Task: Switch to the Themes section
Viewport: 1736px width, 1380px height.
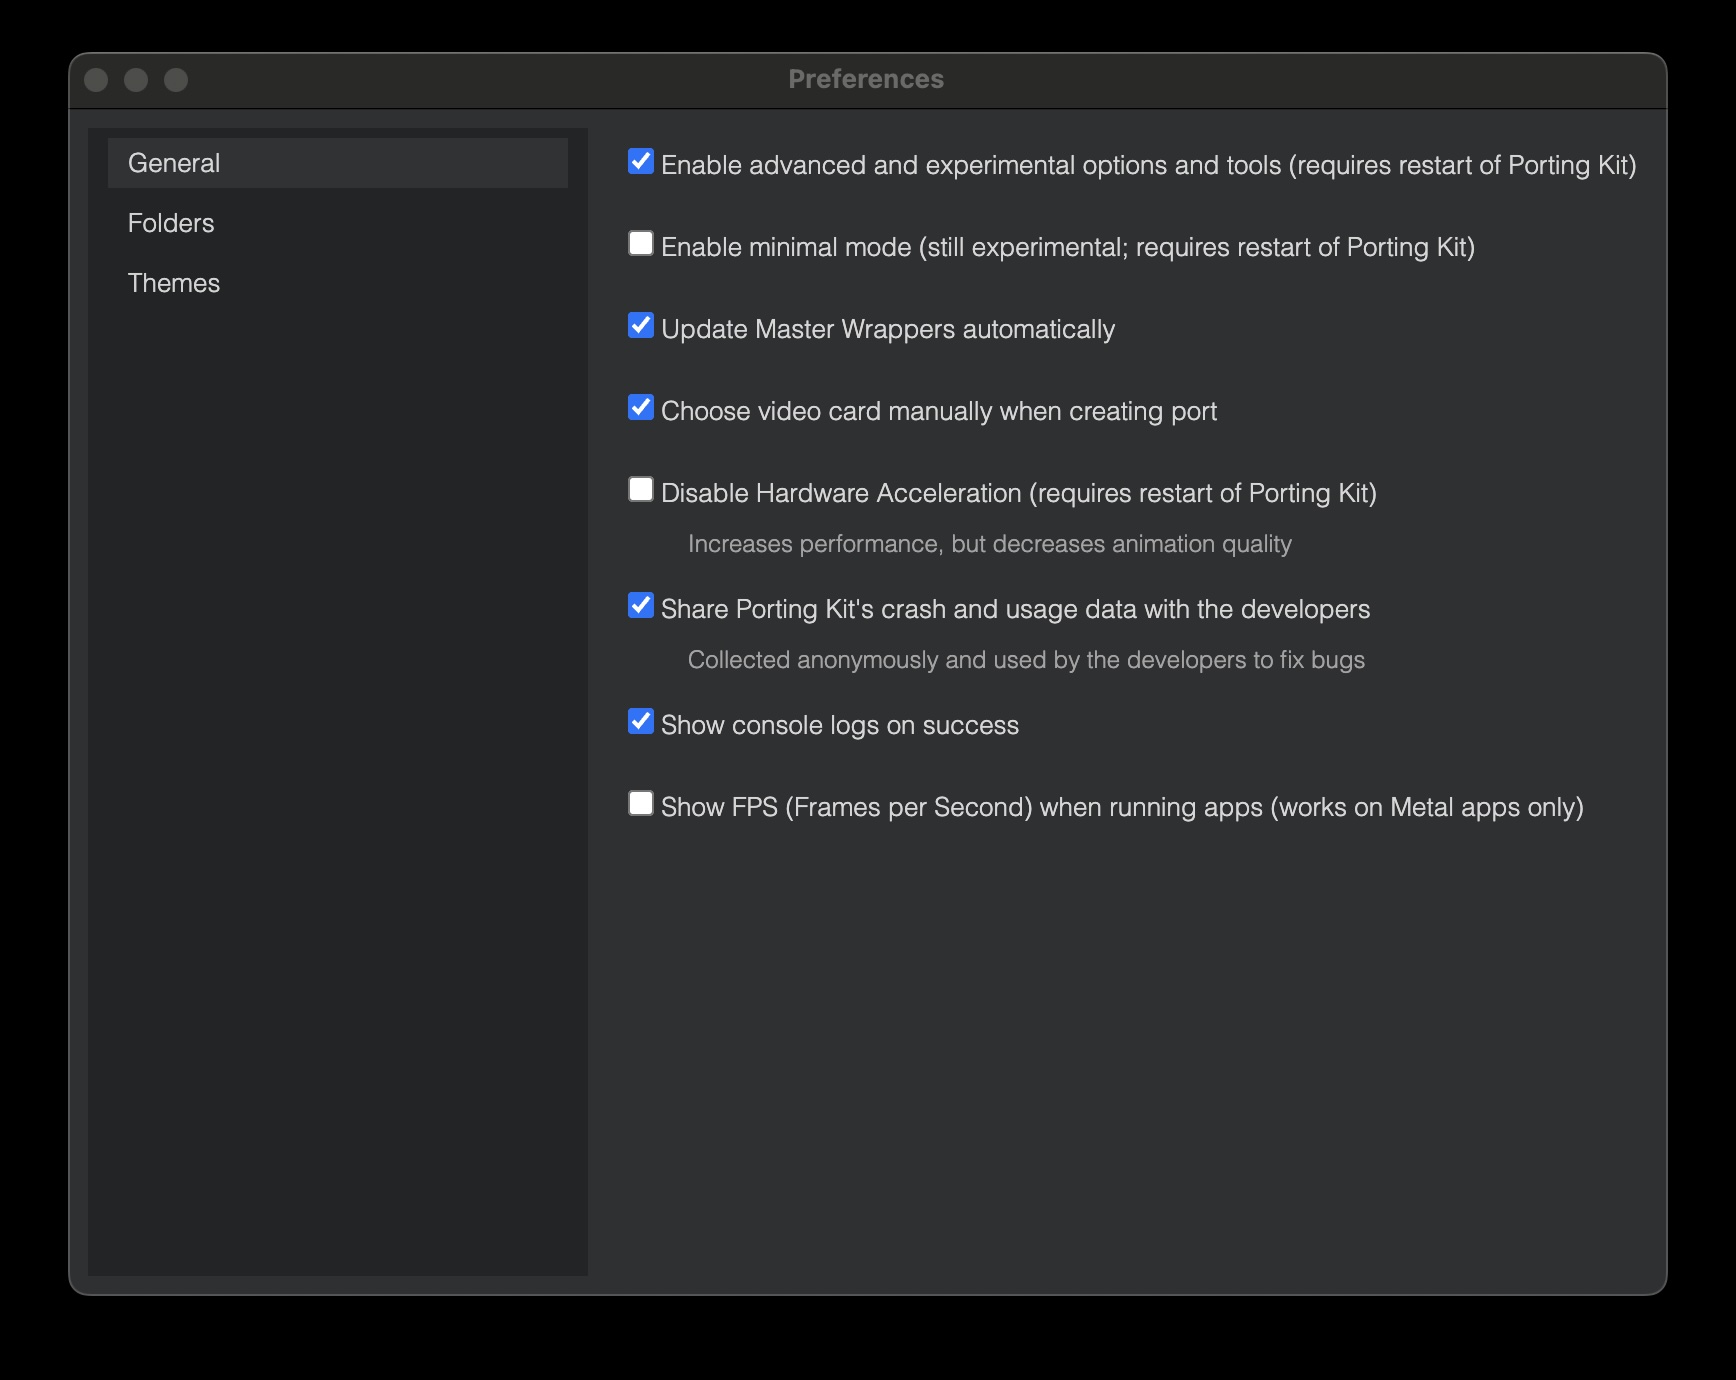Action: click(x=174, y=283)
